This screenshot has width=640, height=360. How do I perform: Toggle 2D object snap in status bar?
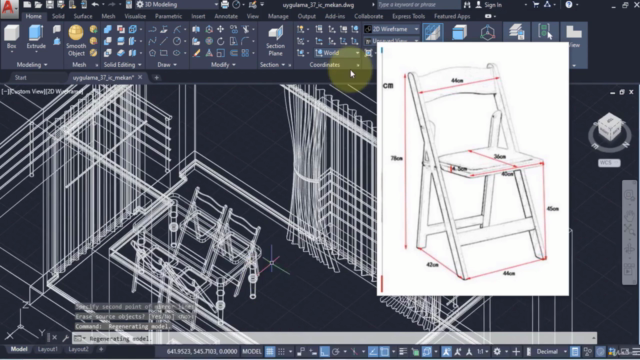pyautogui.click(x=384, y=351)
